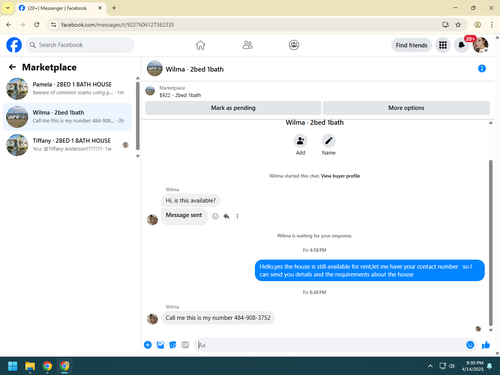Screen dimensions: 500x375
Task: Open the Groups icon in top navigation
Action: click(294, 45)
